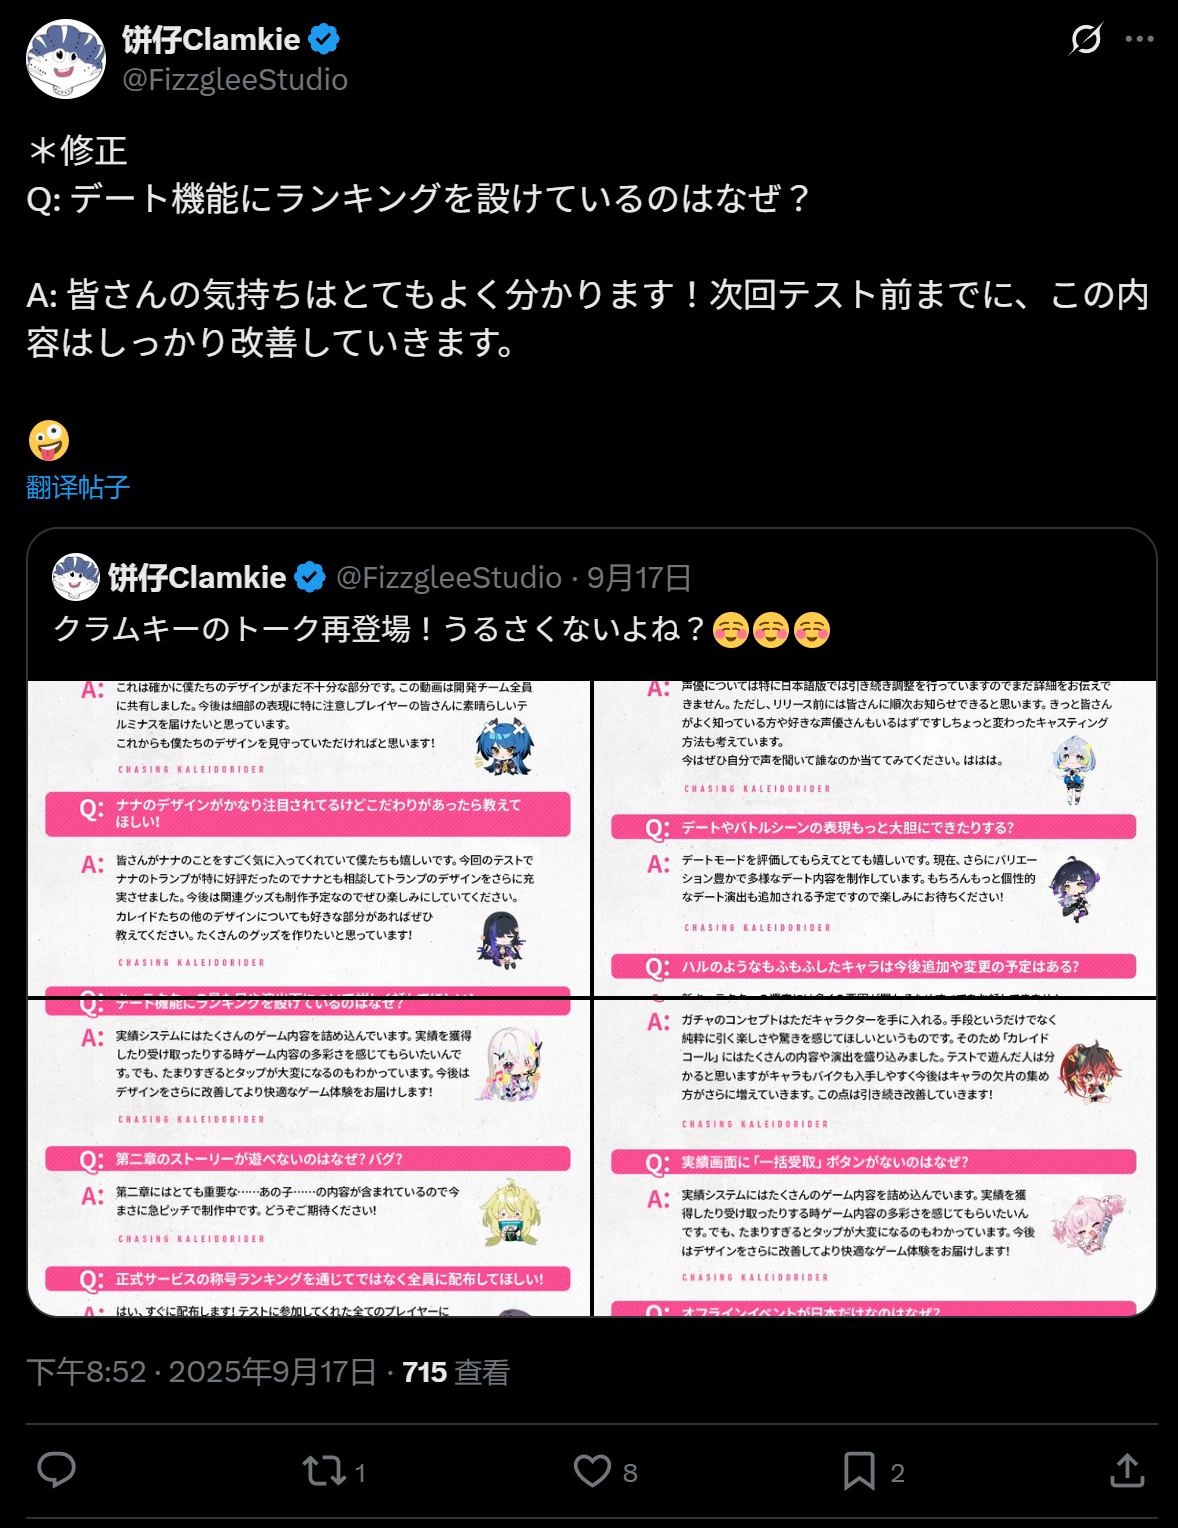1178x1528 pixels.
Task: Open the quoted post's small avatar
Action: [x=76, y=577]
